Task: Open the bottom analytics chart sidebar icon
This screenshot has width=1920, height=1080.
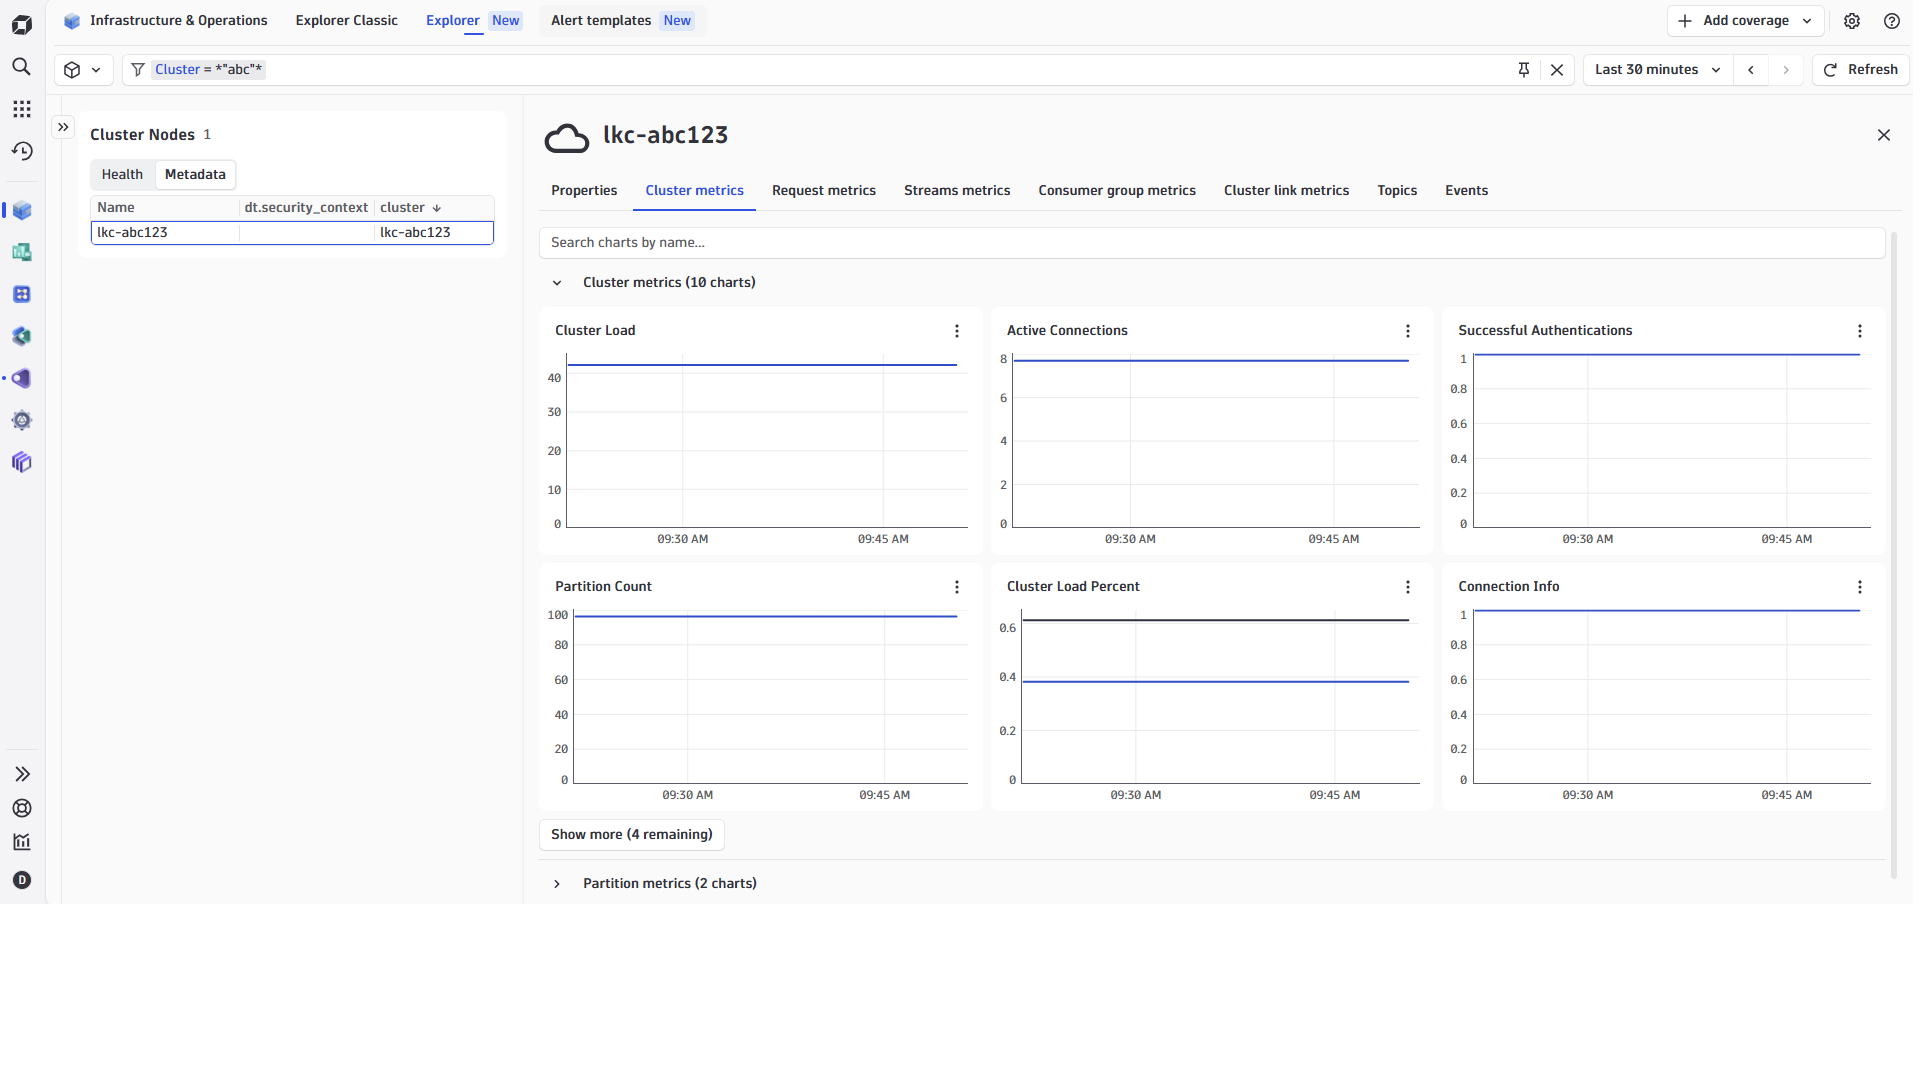Action: 22,842
